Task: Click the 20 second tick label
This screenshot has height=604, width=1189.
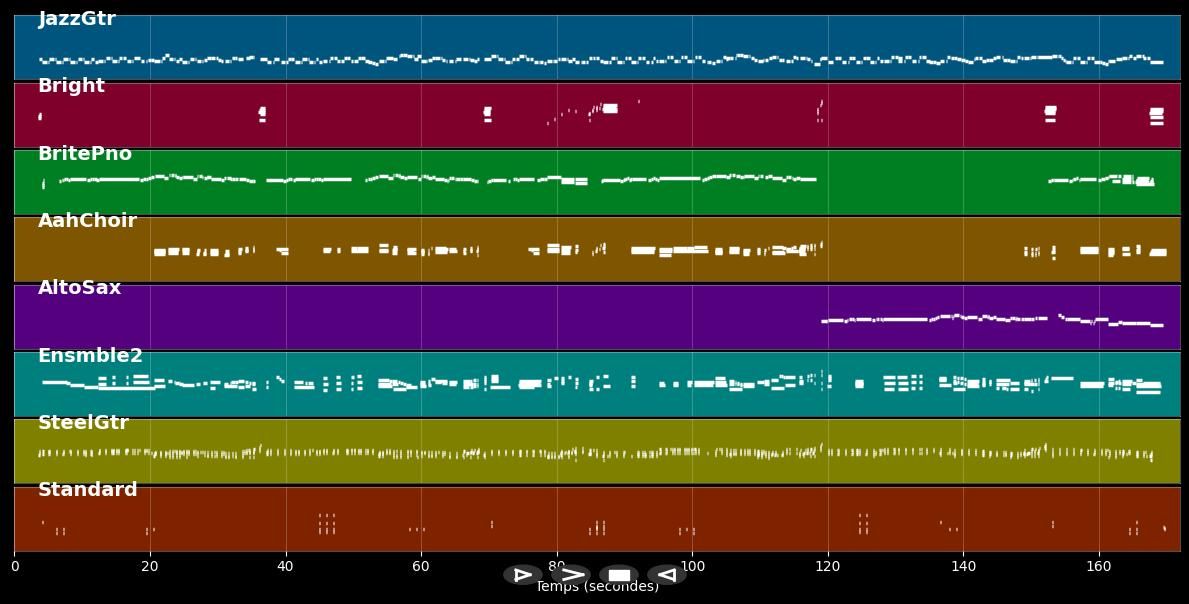Action: 150,567
